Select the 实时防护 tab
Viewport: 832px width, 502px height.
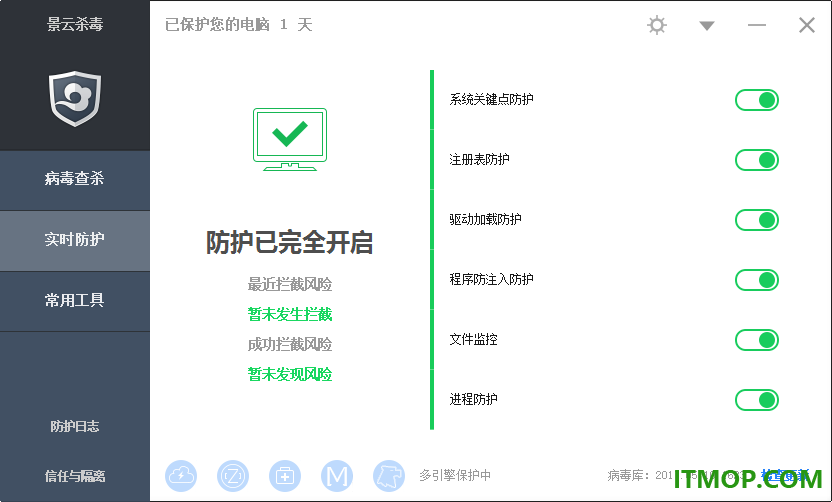(x=75, y=241)
